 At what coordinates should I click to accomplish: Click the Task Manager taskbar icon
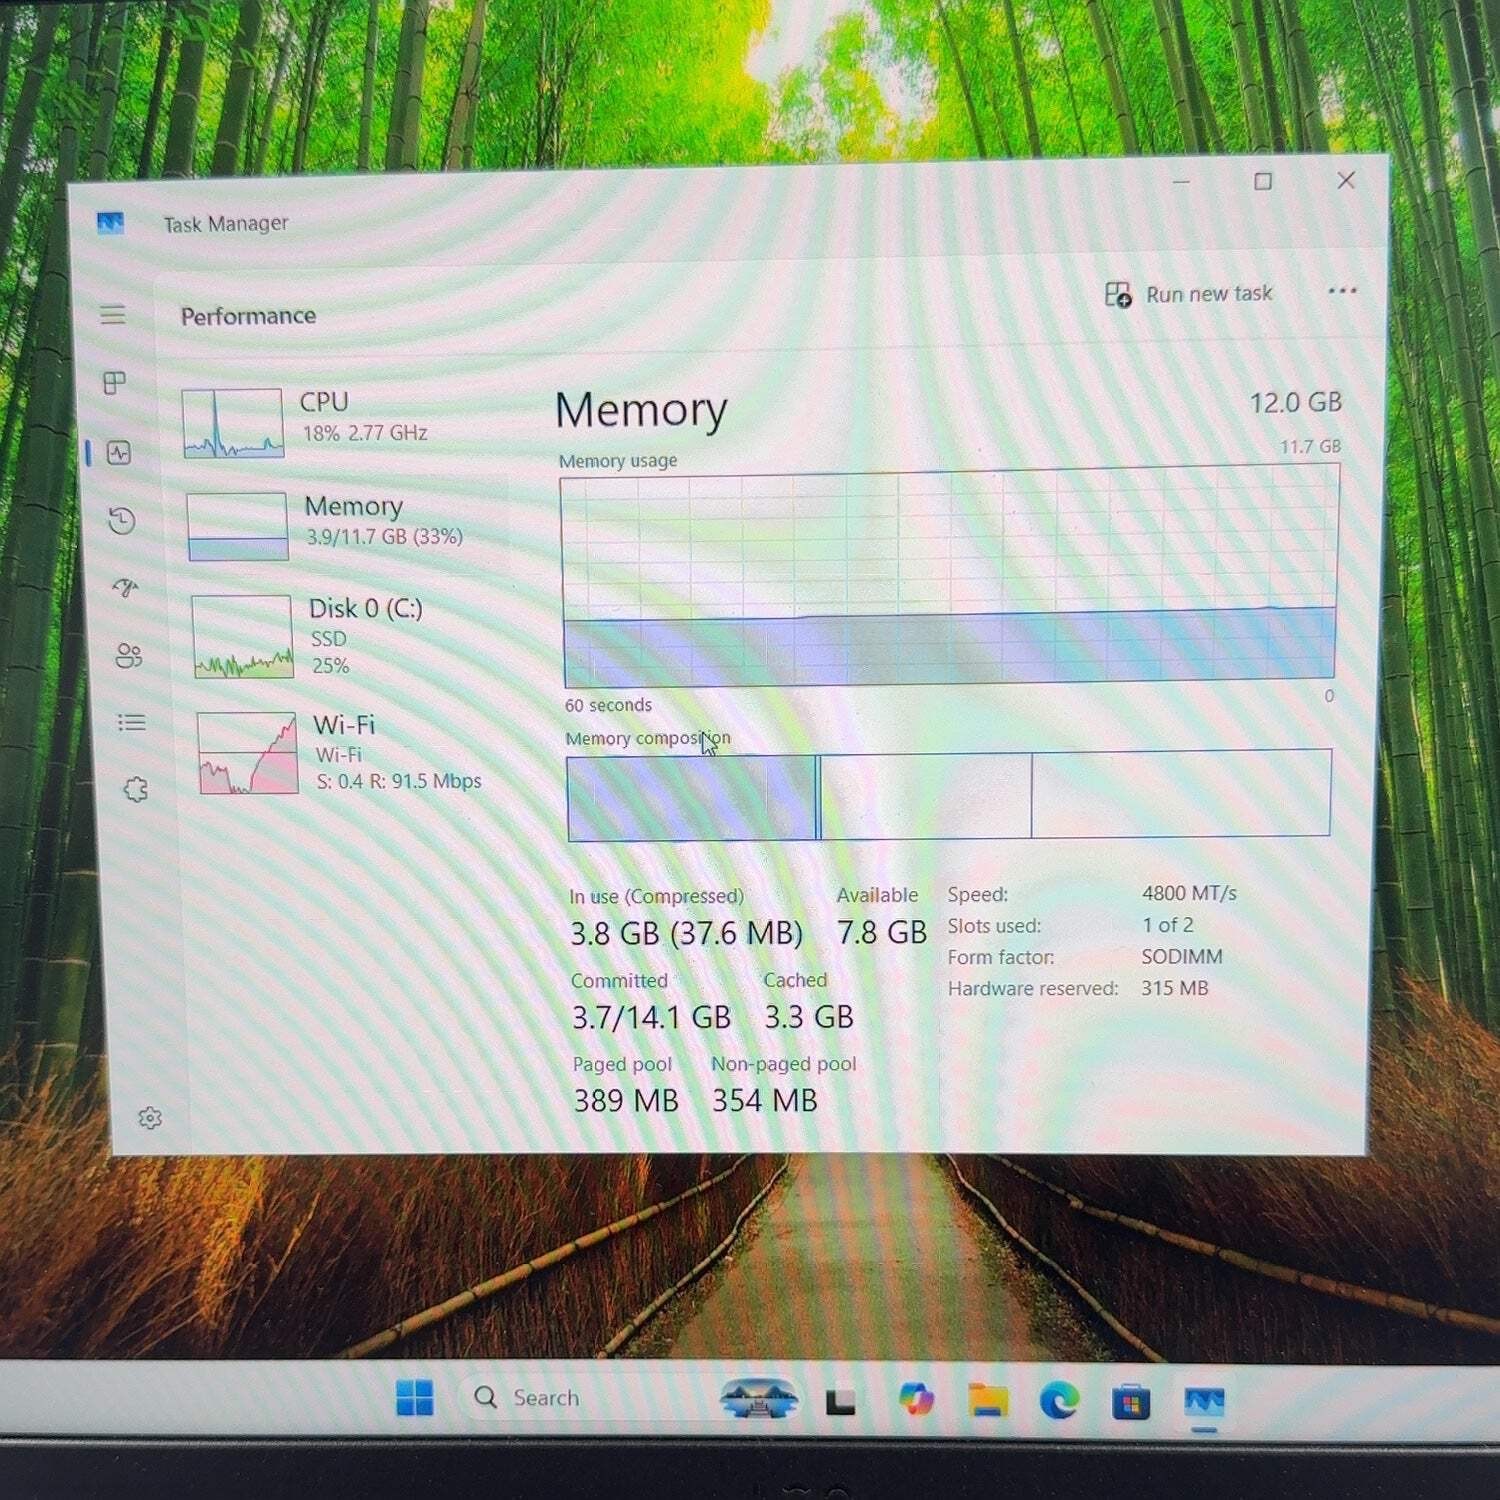[x=1204, y=1402]
